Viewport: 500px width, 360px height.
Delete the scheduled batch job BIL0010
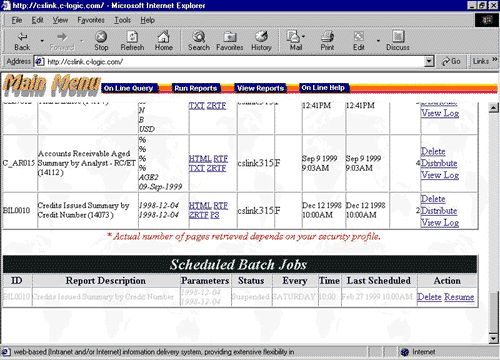point(429,297)
